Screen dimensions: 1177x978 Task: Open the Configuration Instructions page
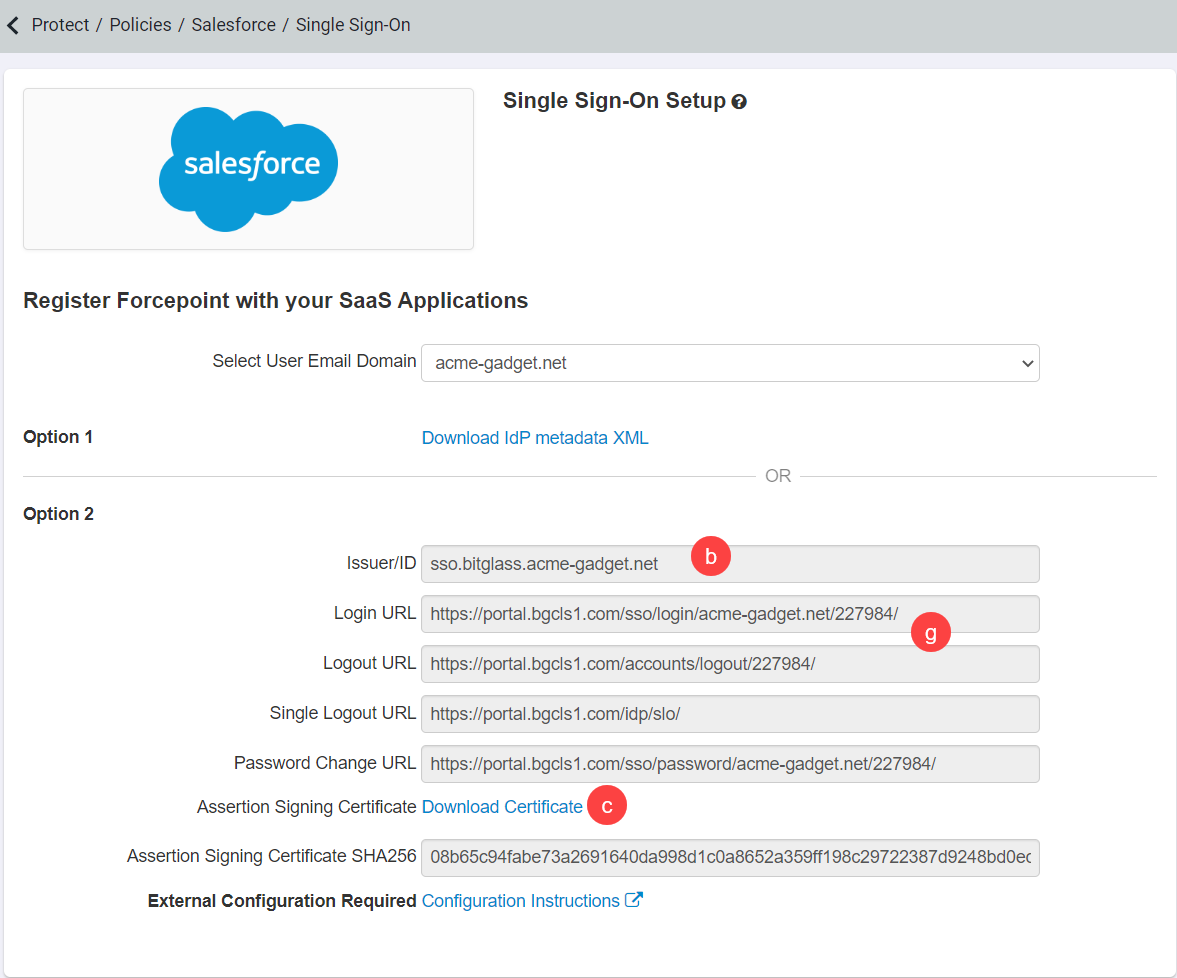521,899
